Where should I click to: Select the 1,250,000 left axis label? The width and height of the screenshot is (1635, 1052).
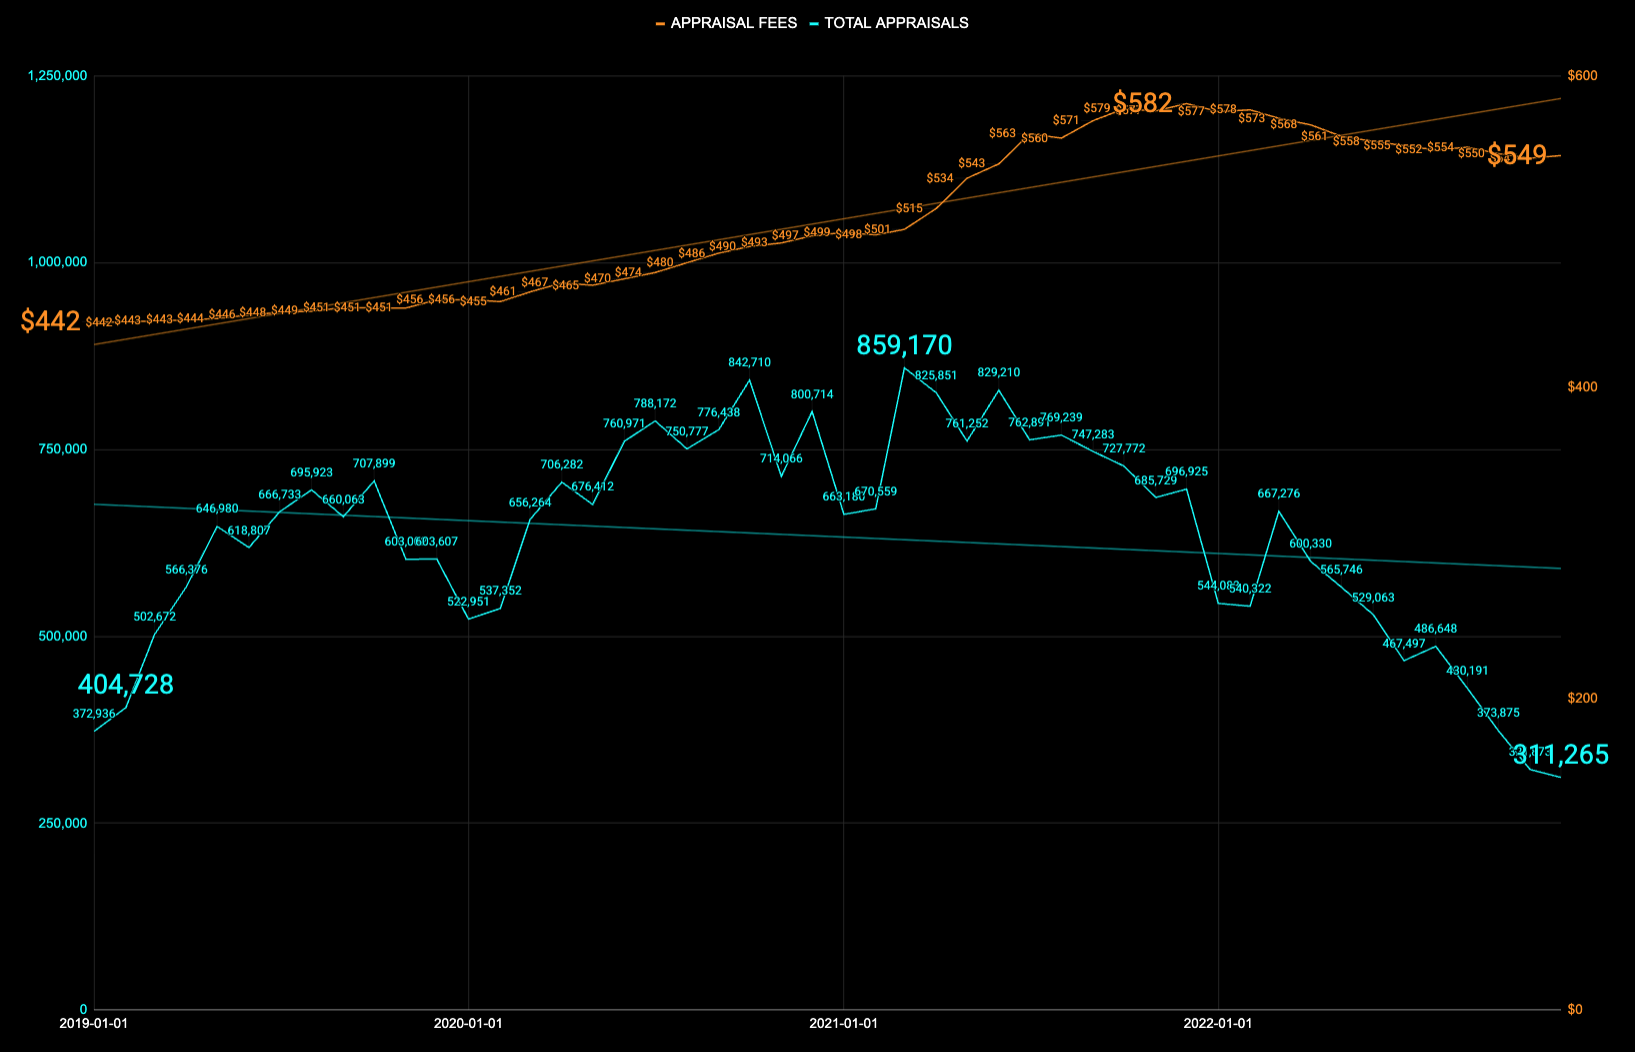tap(58, 76)
